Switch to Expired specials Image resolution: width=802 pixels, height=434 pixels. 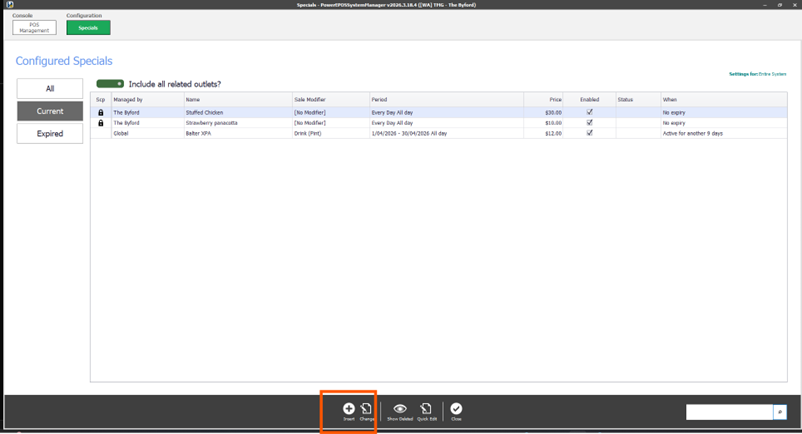click(x=50, y=133)
